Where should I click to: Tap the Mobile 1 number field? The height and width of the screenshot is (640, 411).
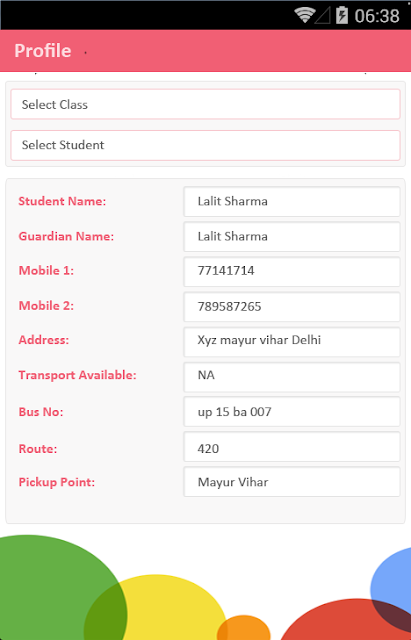click(292, 271)
